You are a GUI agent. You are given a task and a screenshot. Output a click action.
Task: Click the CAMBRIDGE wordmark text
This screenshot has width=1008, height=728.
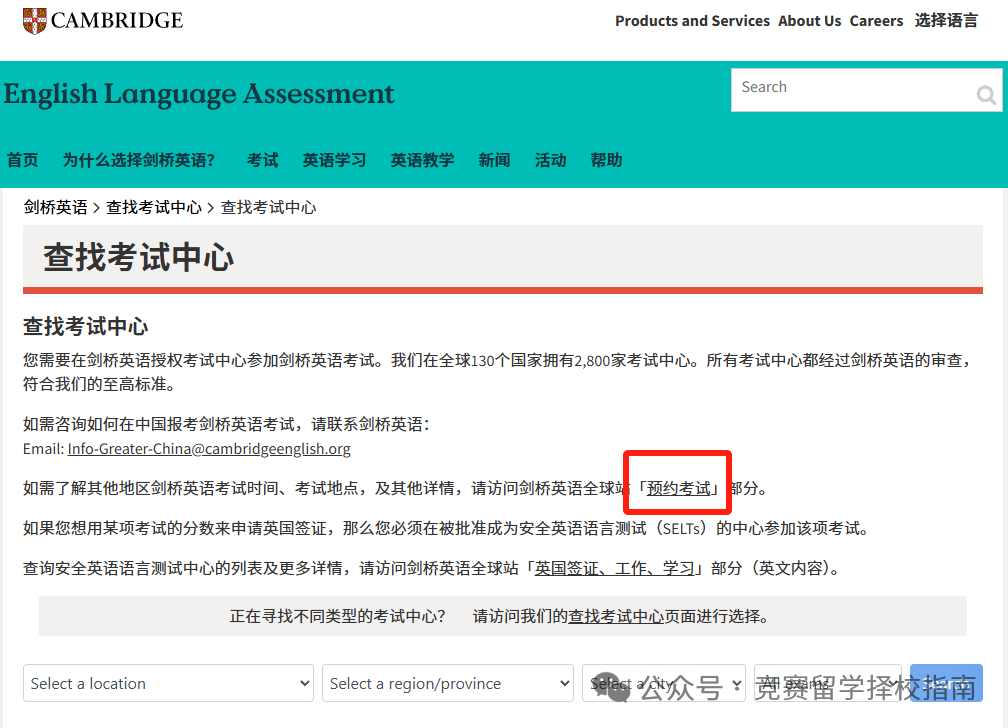pos(117,21)
